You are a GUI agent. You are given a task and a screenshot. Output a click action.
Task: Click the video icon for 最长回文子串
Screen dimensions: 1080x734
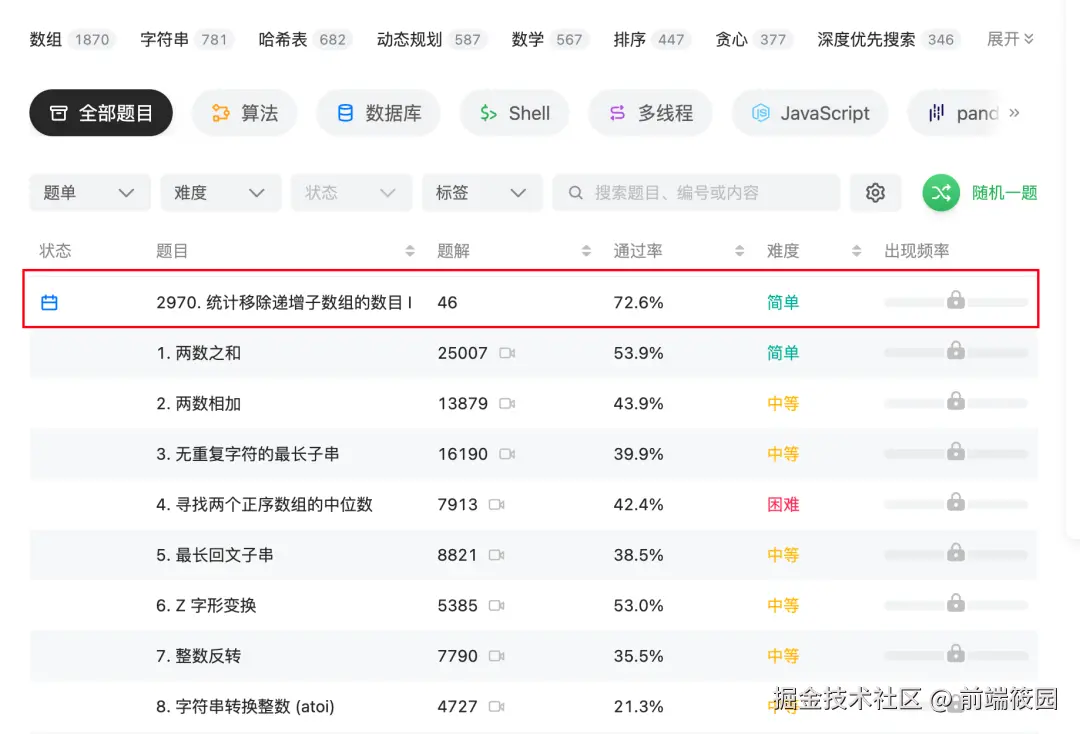[x=497, y=555]
